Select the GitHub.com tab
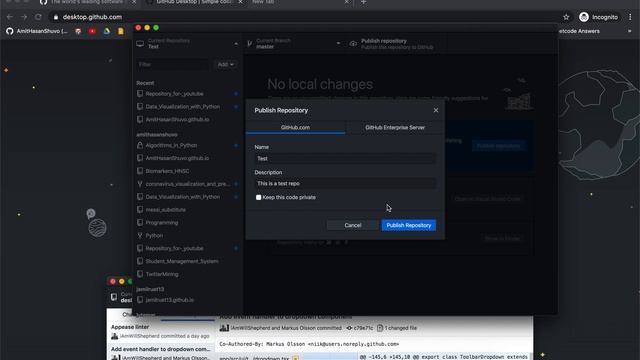640x360 pixels. [x=295, y=127]
